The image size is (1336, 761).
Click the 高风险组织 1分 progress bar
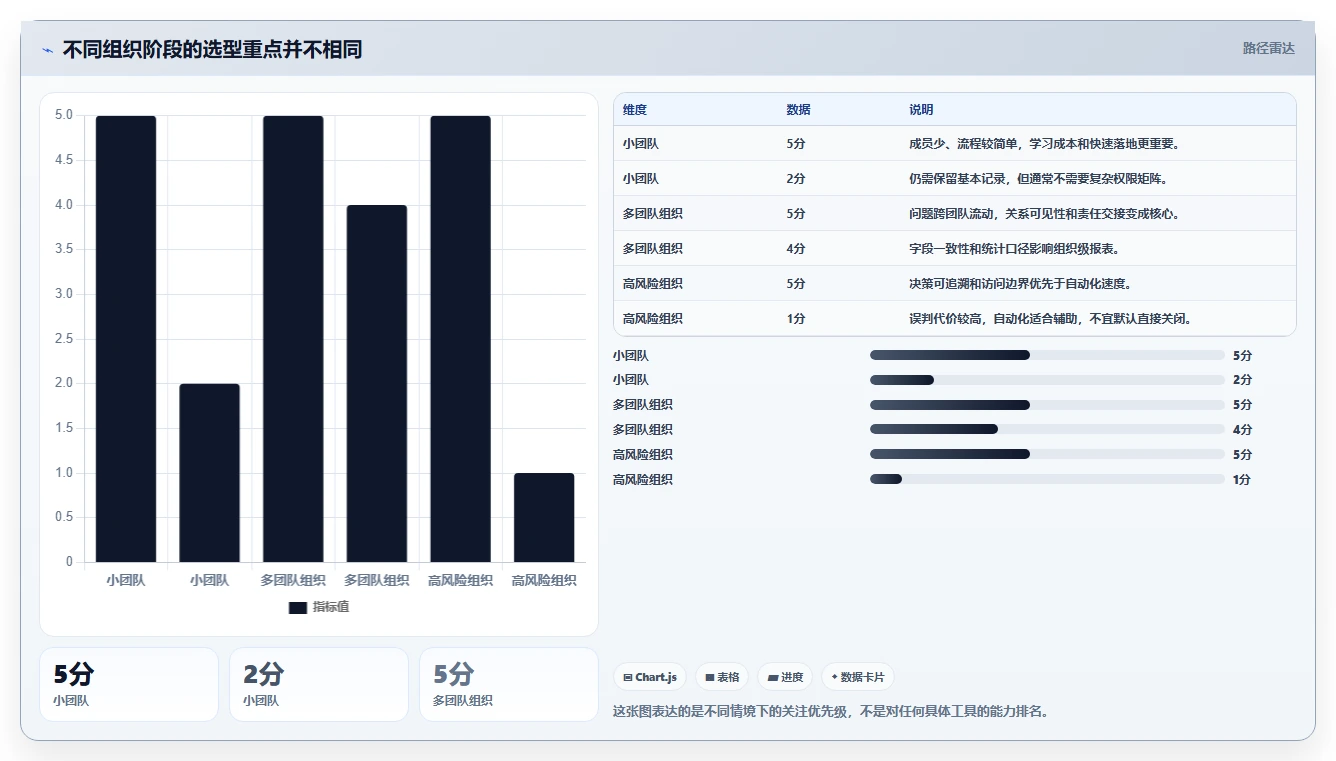pos(1047,480)
